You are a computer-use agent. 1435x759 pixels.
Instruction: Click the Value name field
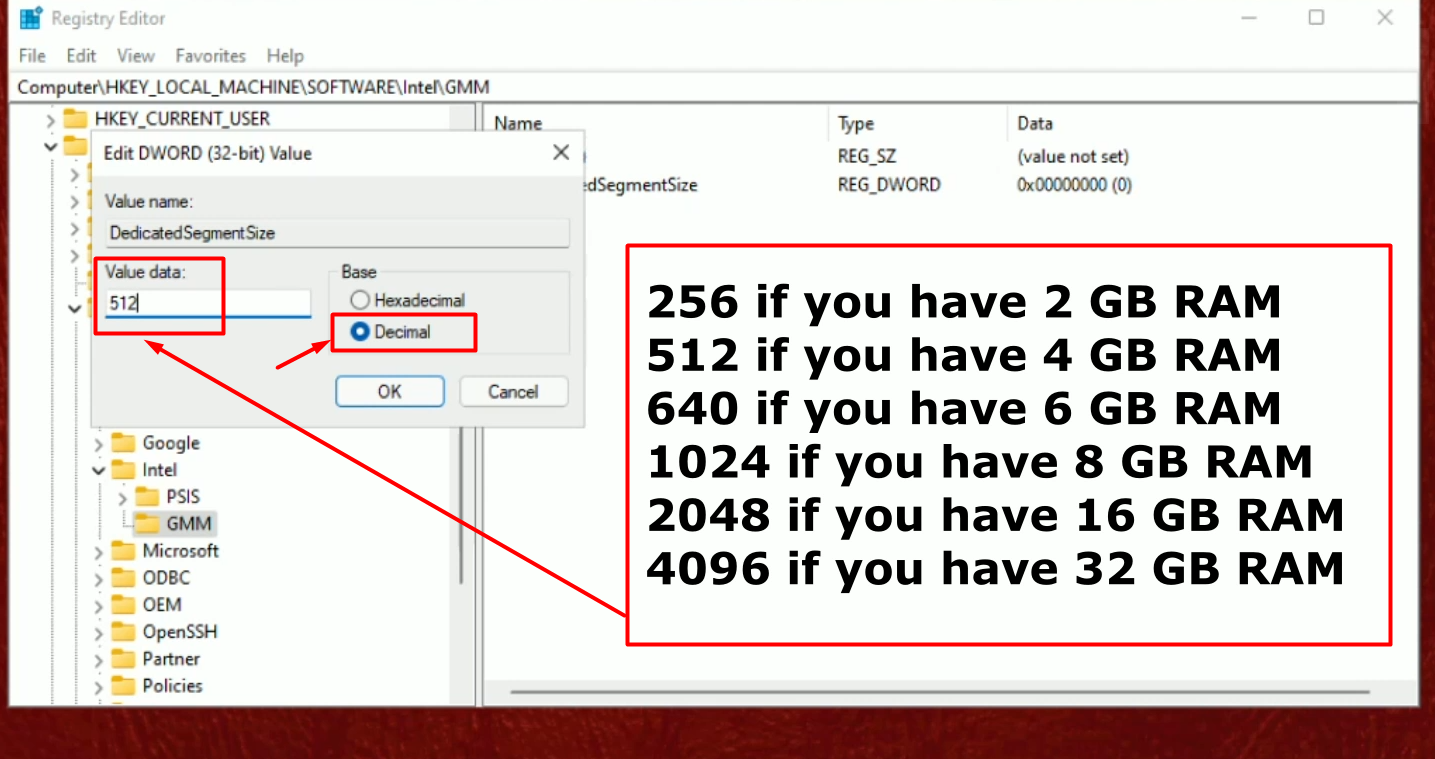[x=337, y=233]
